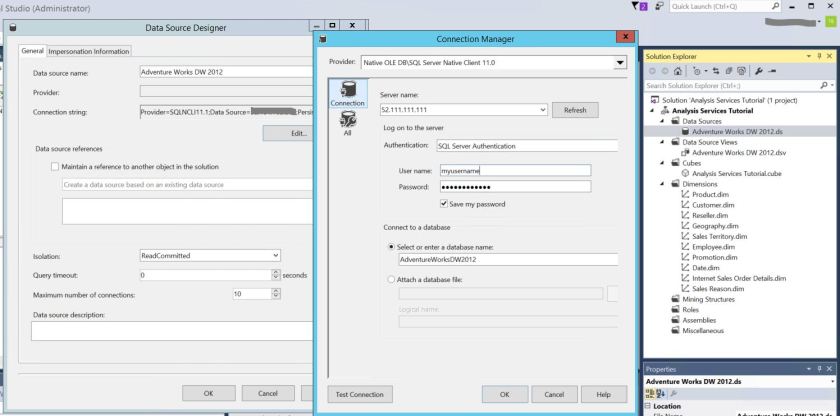Screen dimensions: 840x416
Task: Open the Server name dropdown
Action: point(543,110)
